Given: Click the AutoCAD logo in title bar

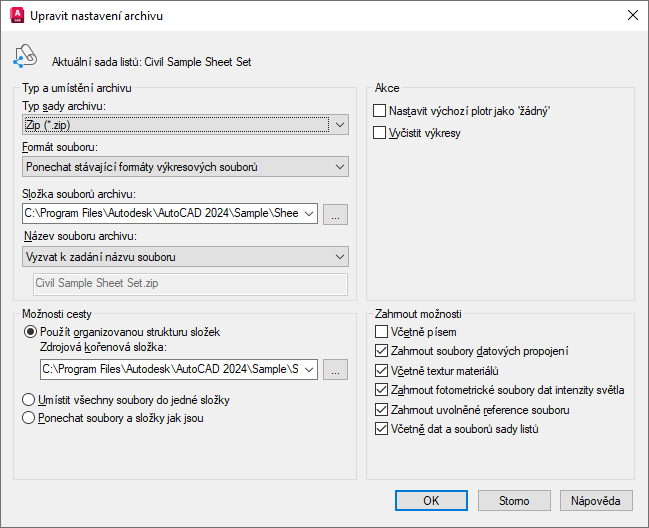Looking at the screenshot, I should click(17, 15).
